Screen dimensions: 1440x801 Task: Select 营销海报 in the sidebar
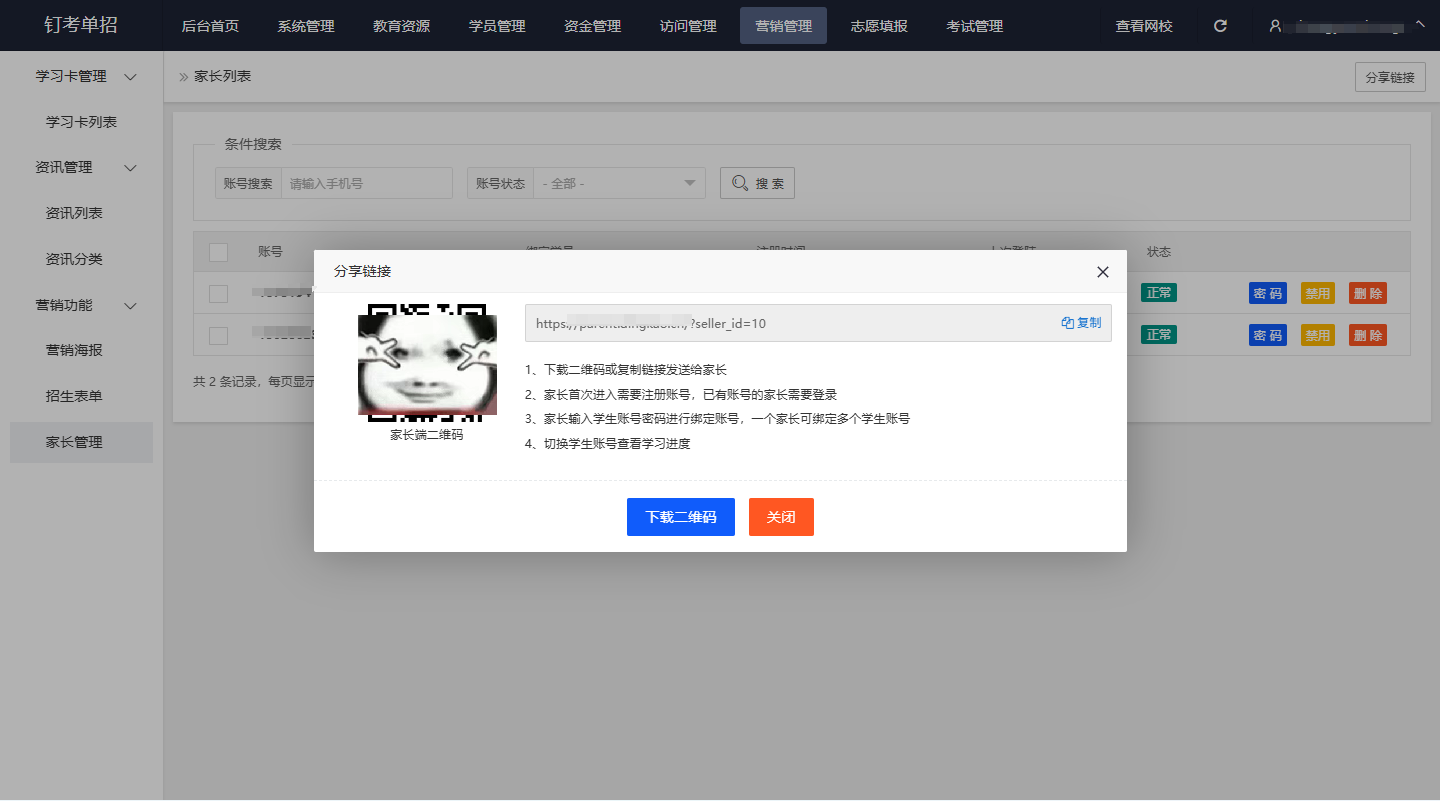pyautogui.click(x=75, y=350)
